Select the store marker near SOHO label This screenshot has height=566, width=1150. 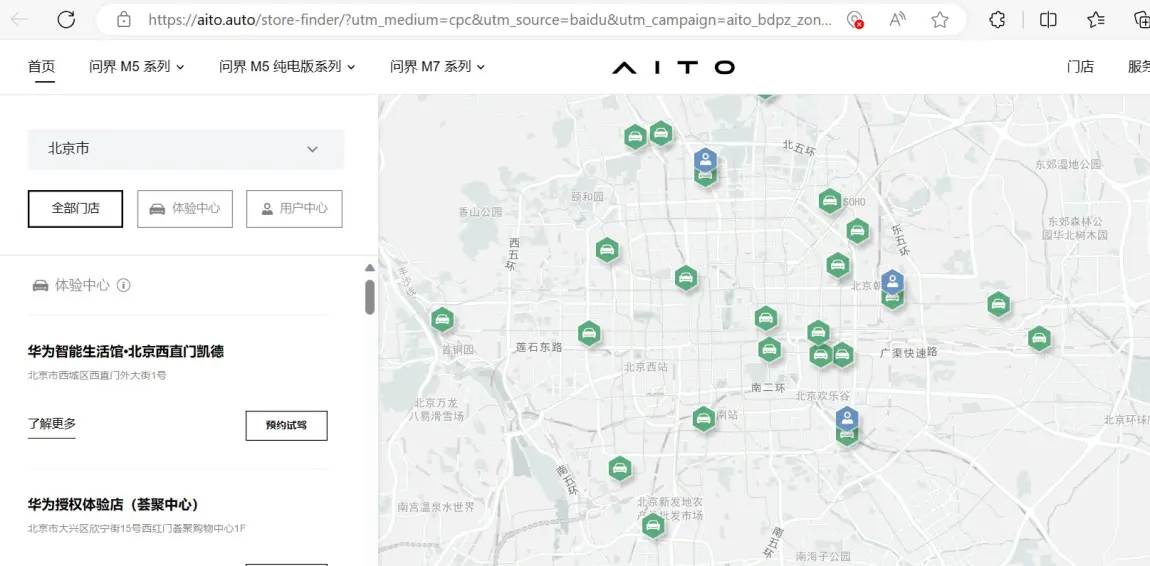[x=829, y=201]
